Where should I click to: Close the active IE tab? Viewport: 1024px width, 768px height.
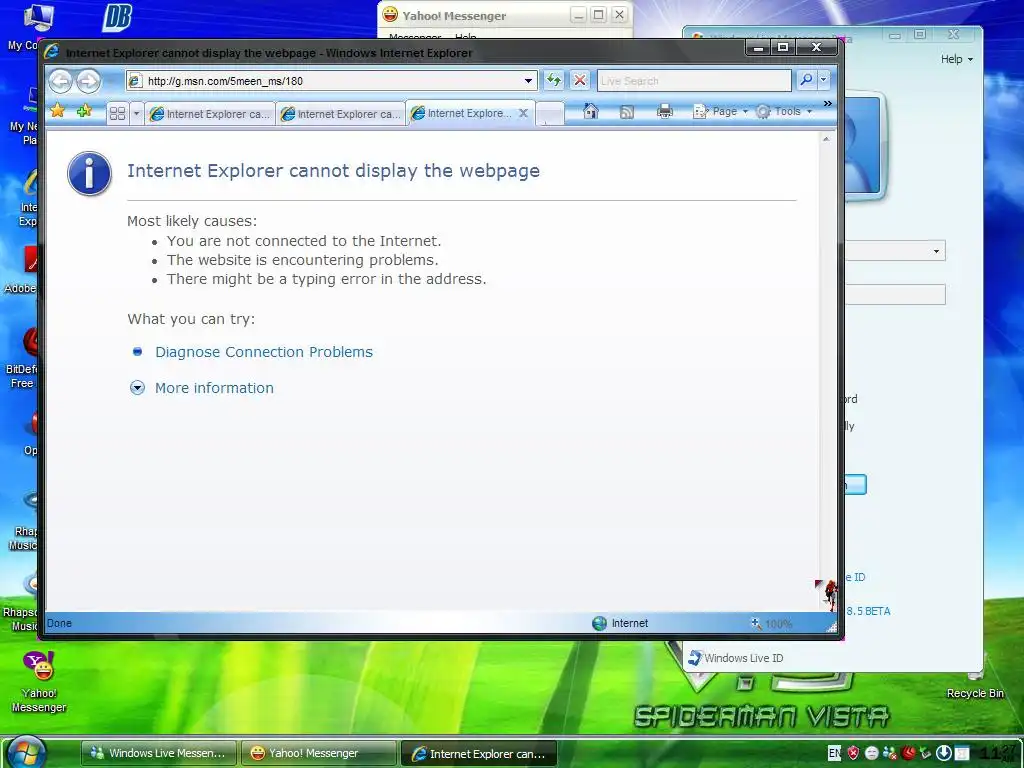523,113
